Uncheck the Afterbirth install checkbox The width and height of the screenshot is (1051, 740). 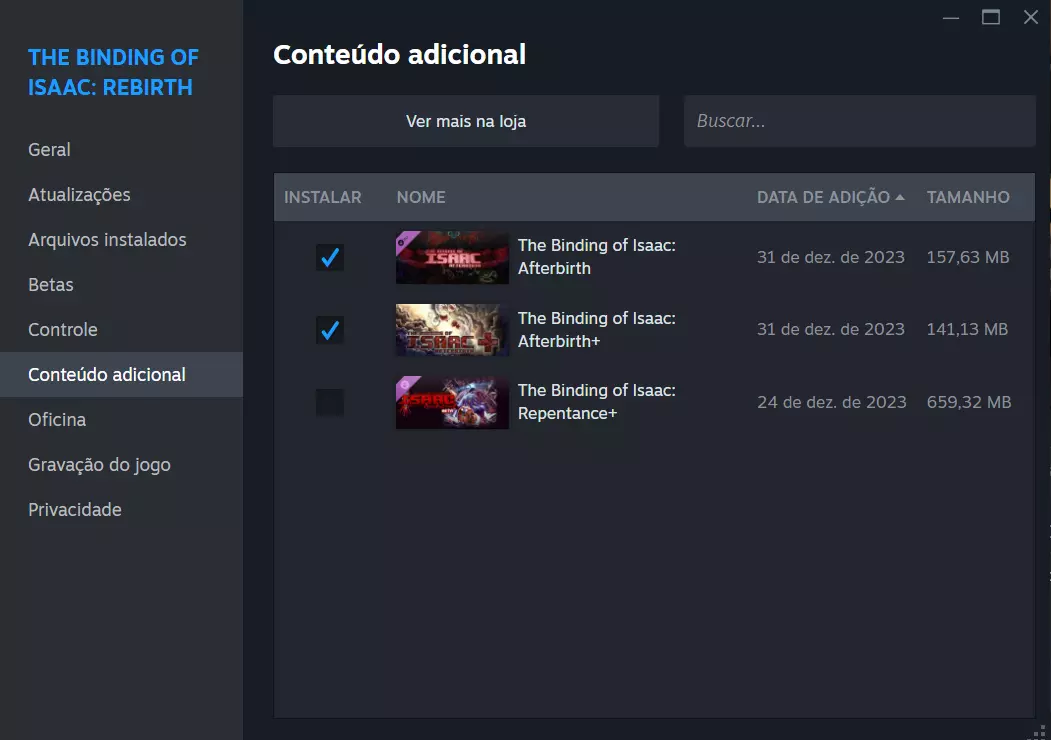tap(330, 257)
